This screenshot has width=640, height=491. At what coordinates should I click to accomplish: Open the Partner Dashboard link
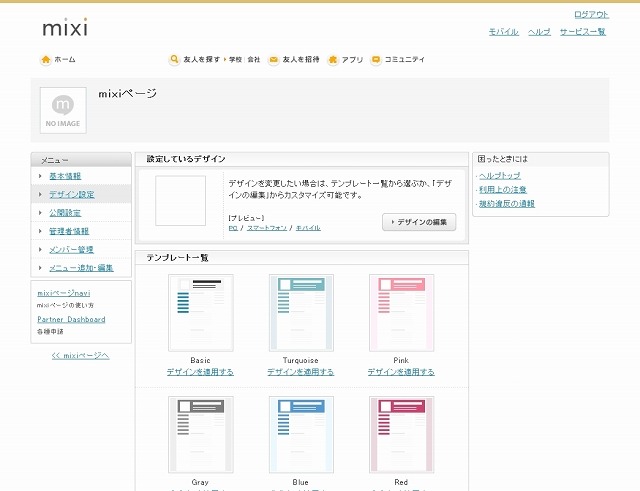pos(71,319)
